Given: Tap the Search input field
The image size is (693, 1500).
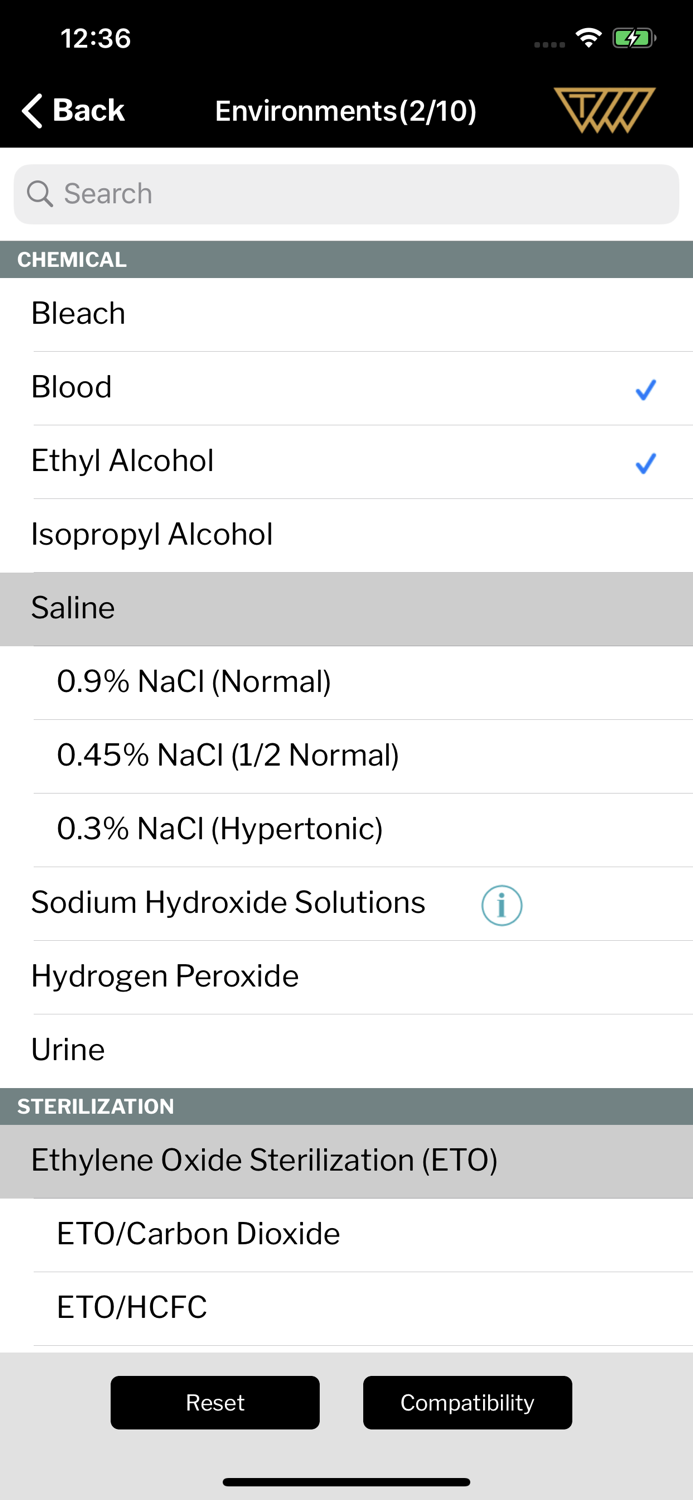Looking at the screenshot, I should [346, 193].
